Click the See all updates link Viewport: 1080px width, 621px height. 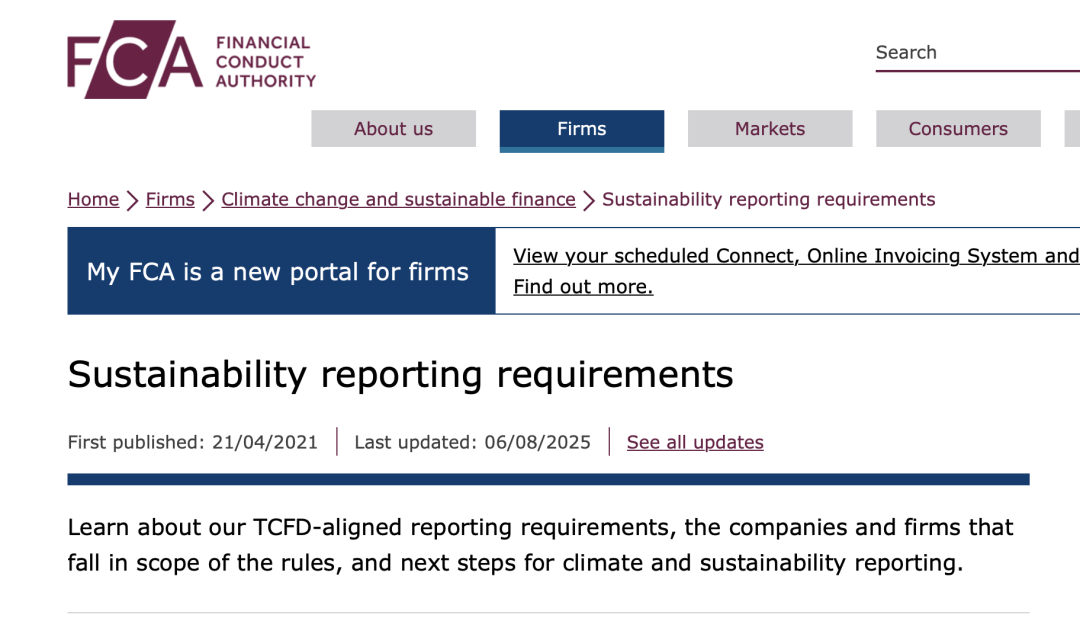pos(695,442)
